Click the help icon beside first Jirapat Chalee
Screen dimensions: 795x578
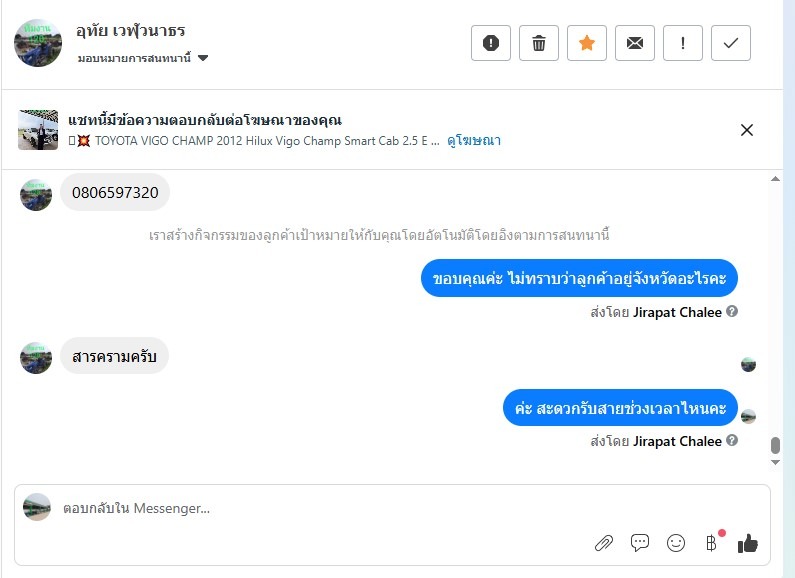732,311
